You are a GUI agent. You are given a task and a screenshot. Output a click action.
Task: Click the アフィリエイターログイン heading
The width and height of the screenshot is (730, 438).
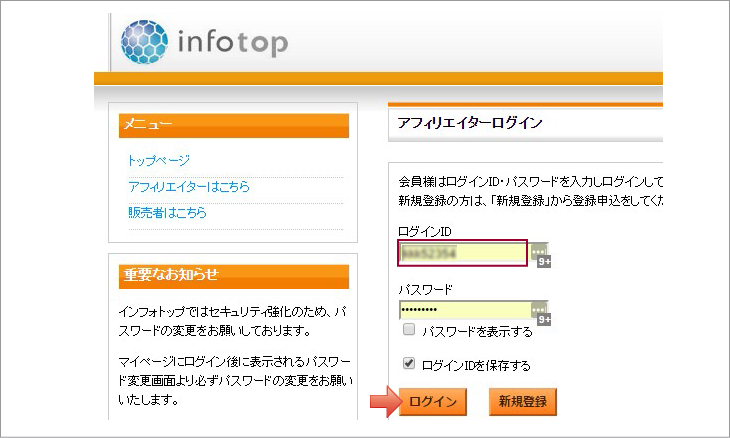tap(470, 123)
